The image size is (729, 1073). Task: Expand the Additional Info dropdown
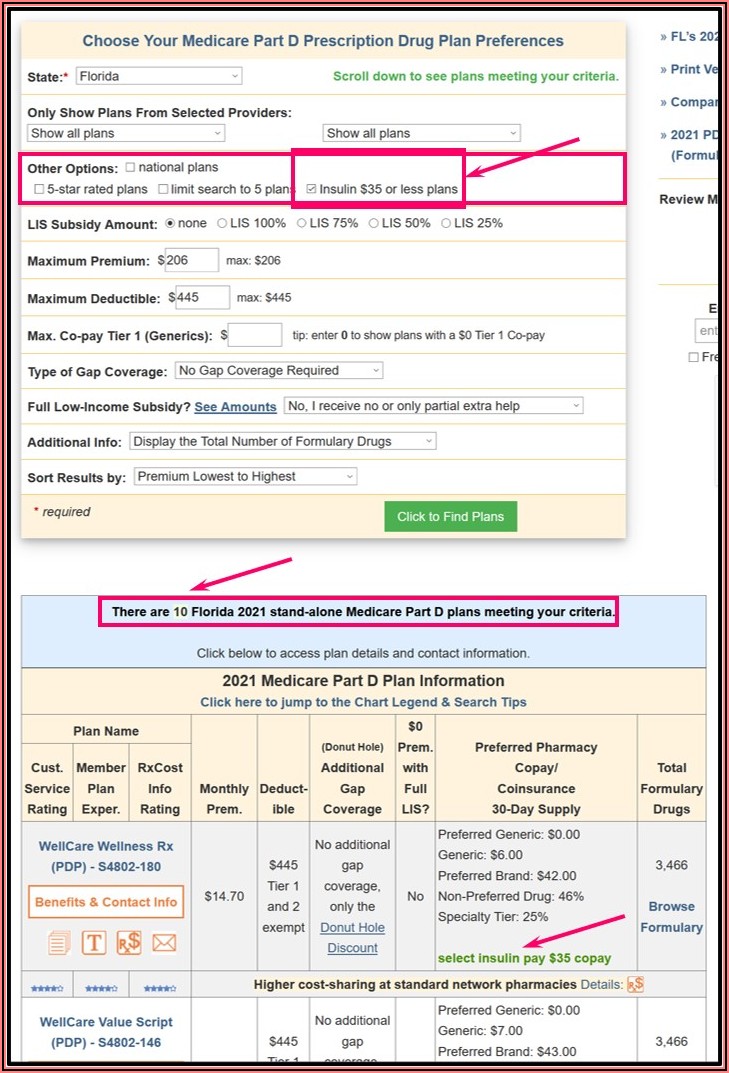click(x=283, y=441)
